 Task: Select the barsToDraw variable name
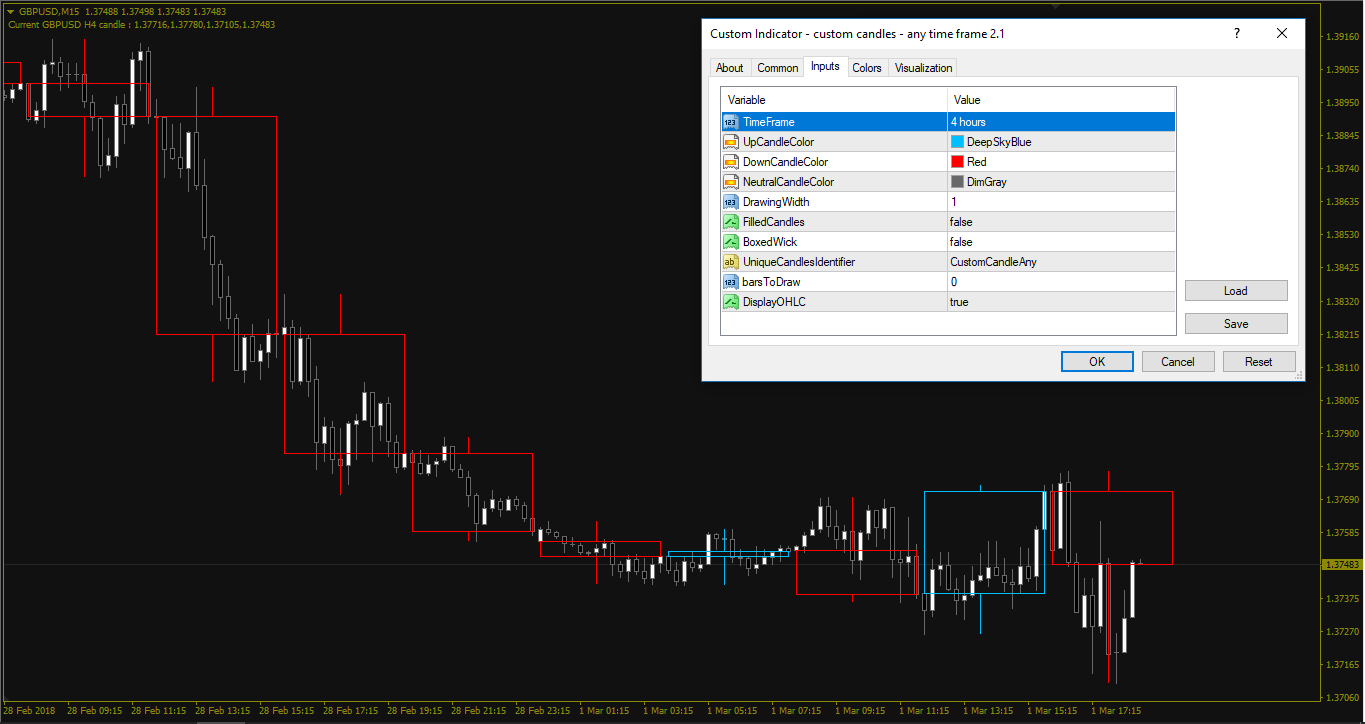pyautogui.click(x=771, y=282)
